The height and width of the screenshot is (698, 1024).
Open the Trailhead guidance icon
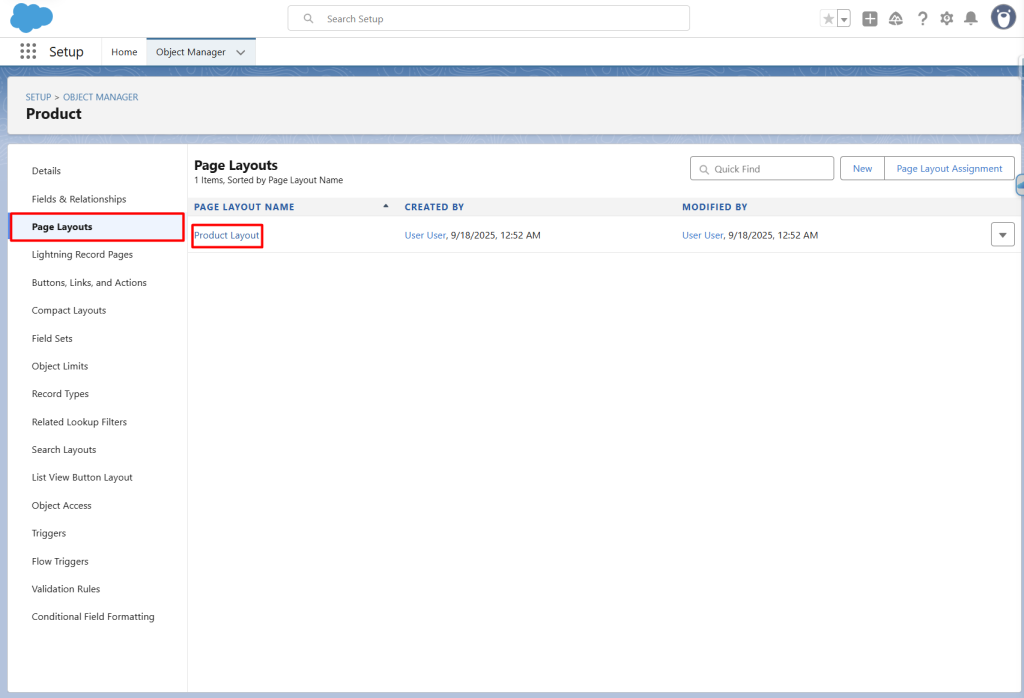(x=896, y=19)
